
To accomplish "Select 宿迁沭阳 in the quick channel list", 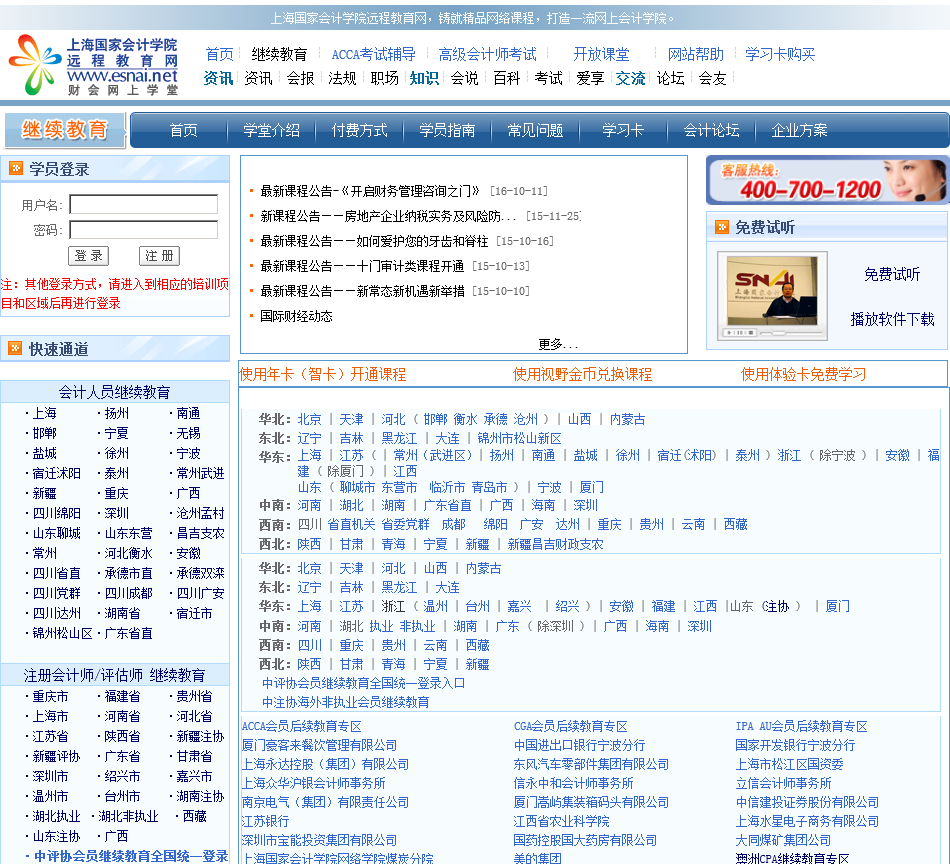I will (56, 473).
